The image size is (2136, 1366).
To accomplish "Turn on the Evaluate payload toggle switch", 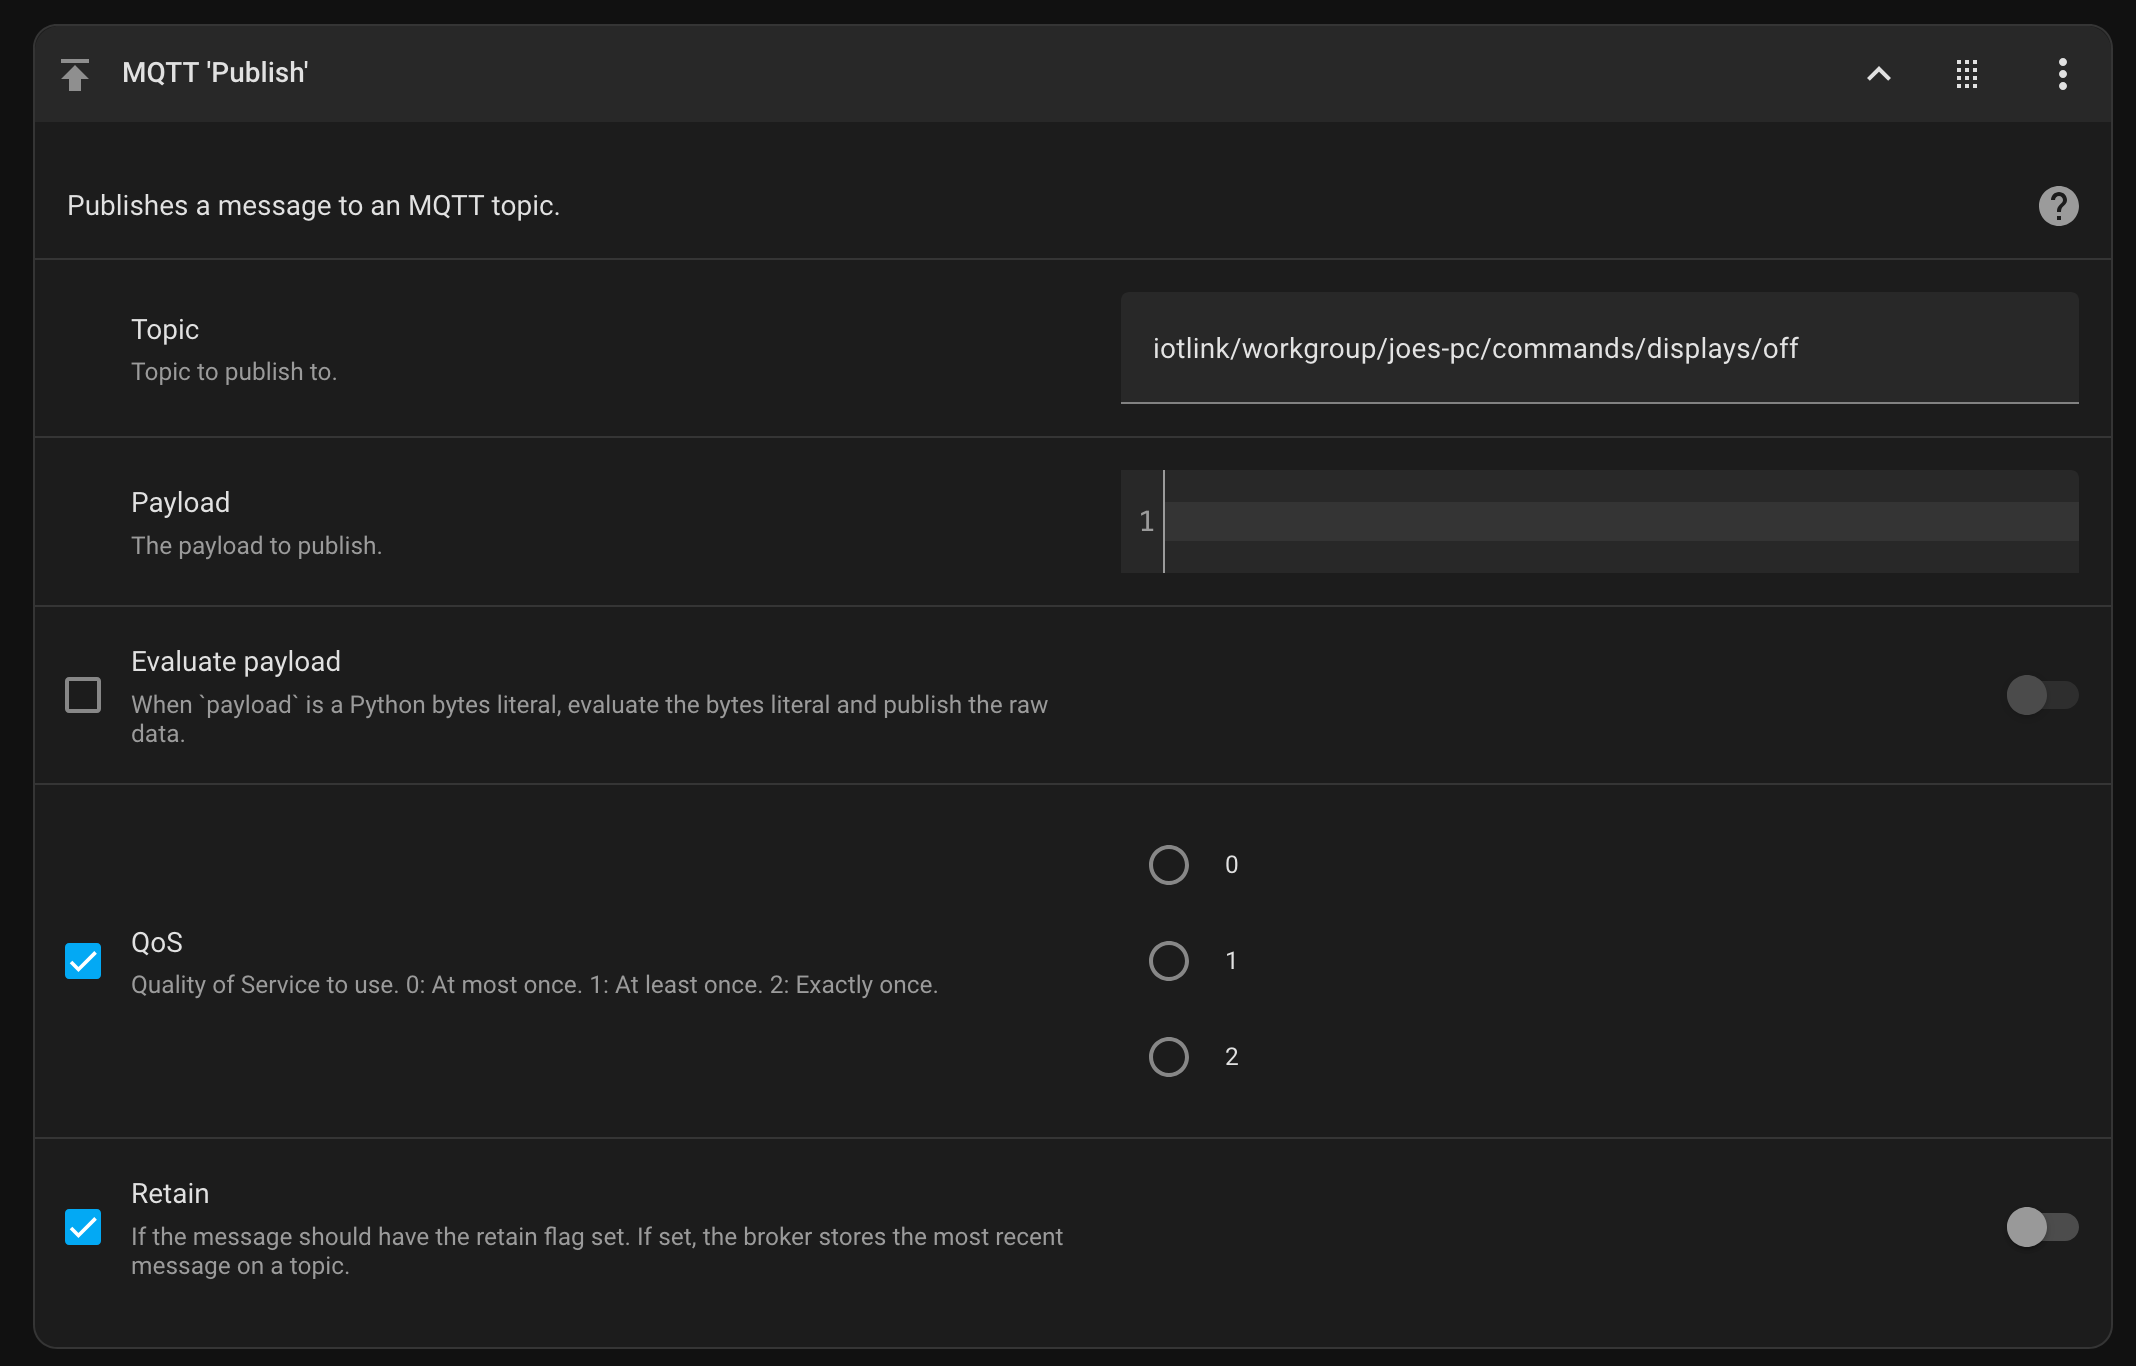I will pos(2042,695).
